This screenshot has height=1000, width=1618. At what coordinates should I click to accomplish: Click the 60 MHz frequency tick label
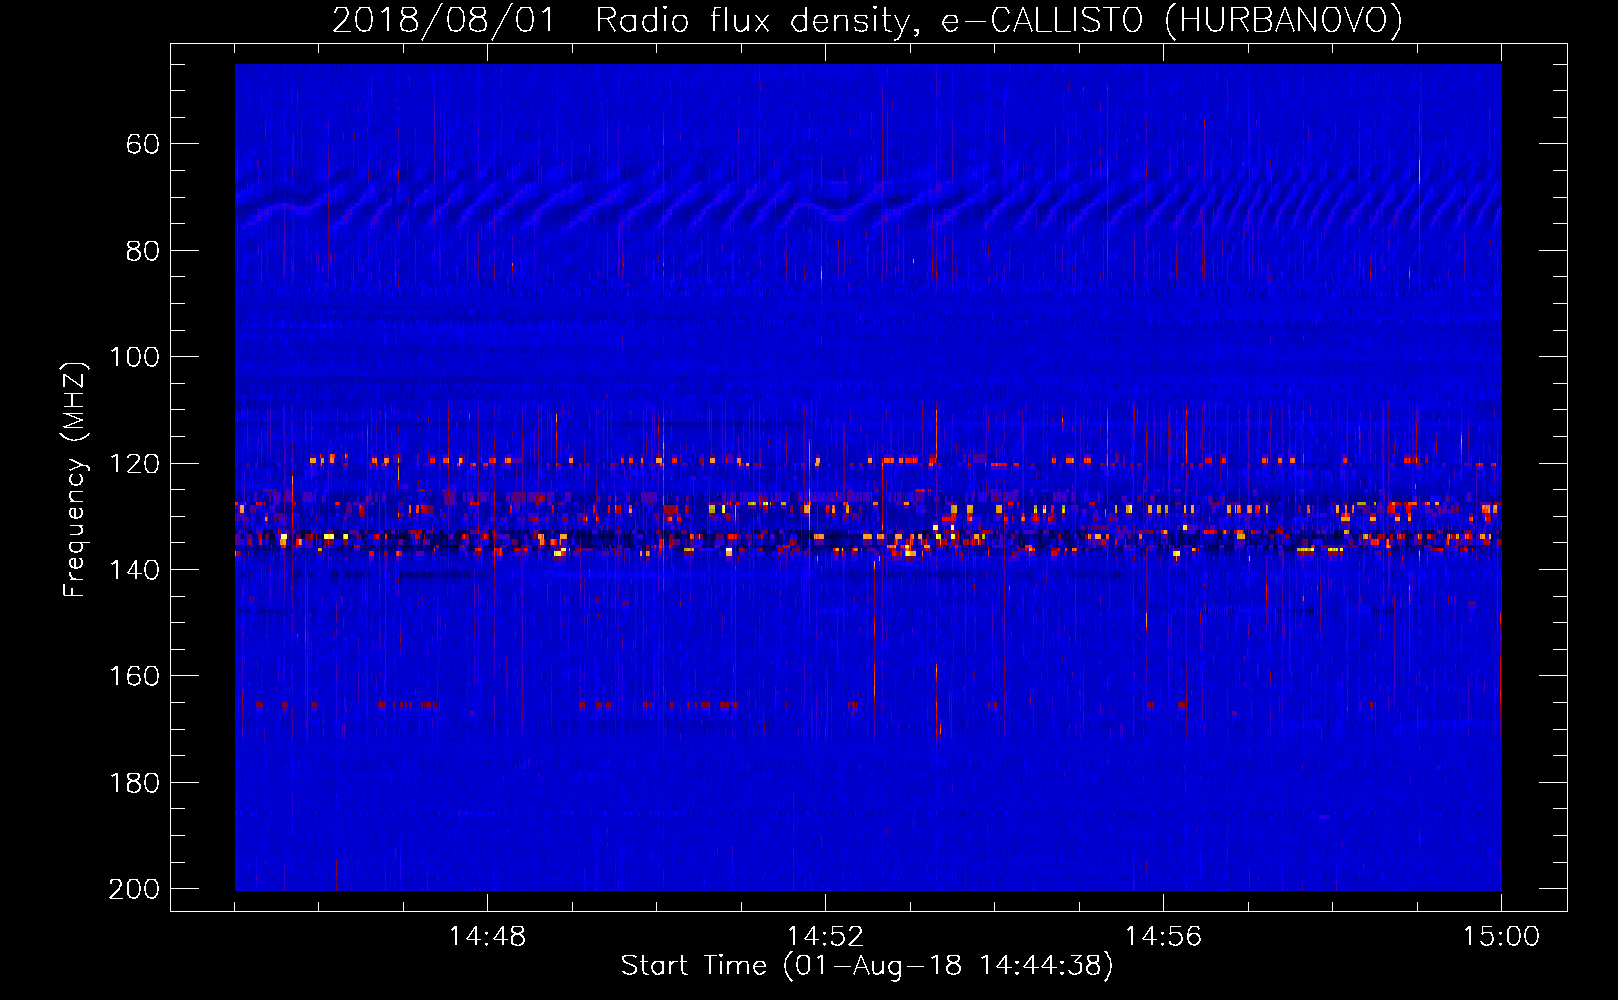pyautogui.click(x=143, y=144)
